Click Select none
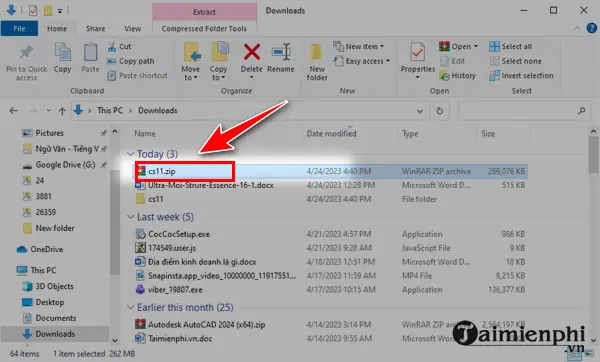600x362 pixels. (x=515, y=61)
